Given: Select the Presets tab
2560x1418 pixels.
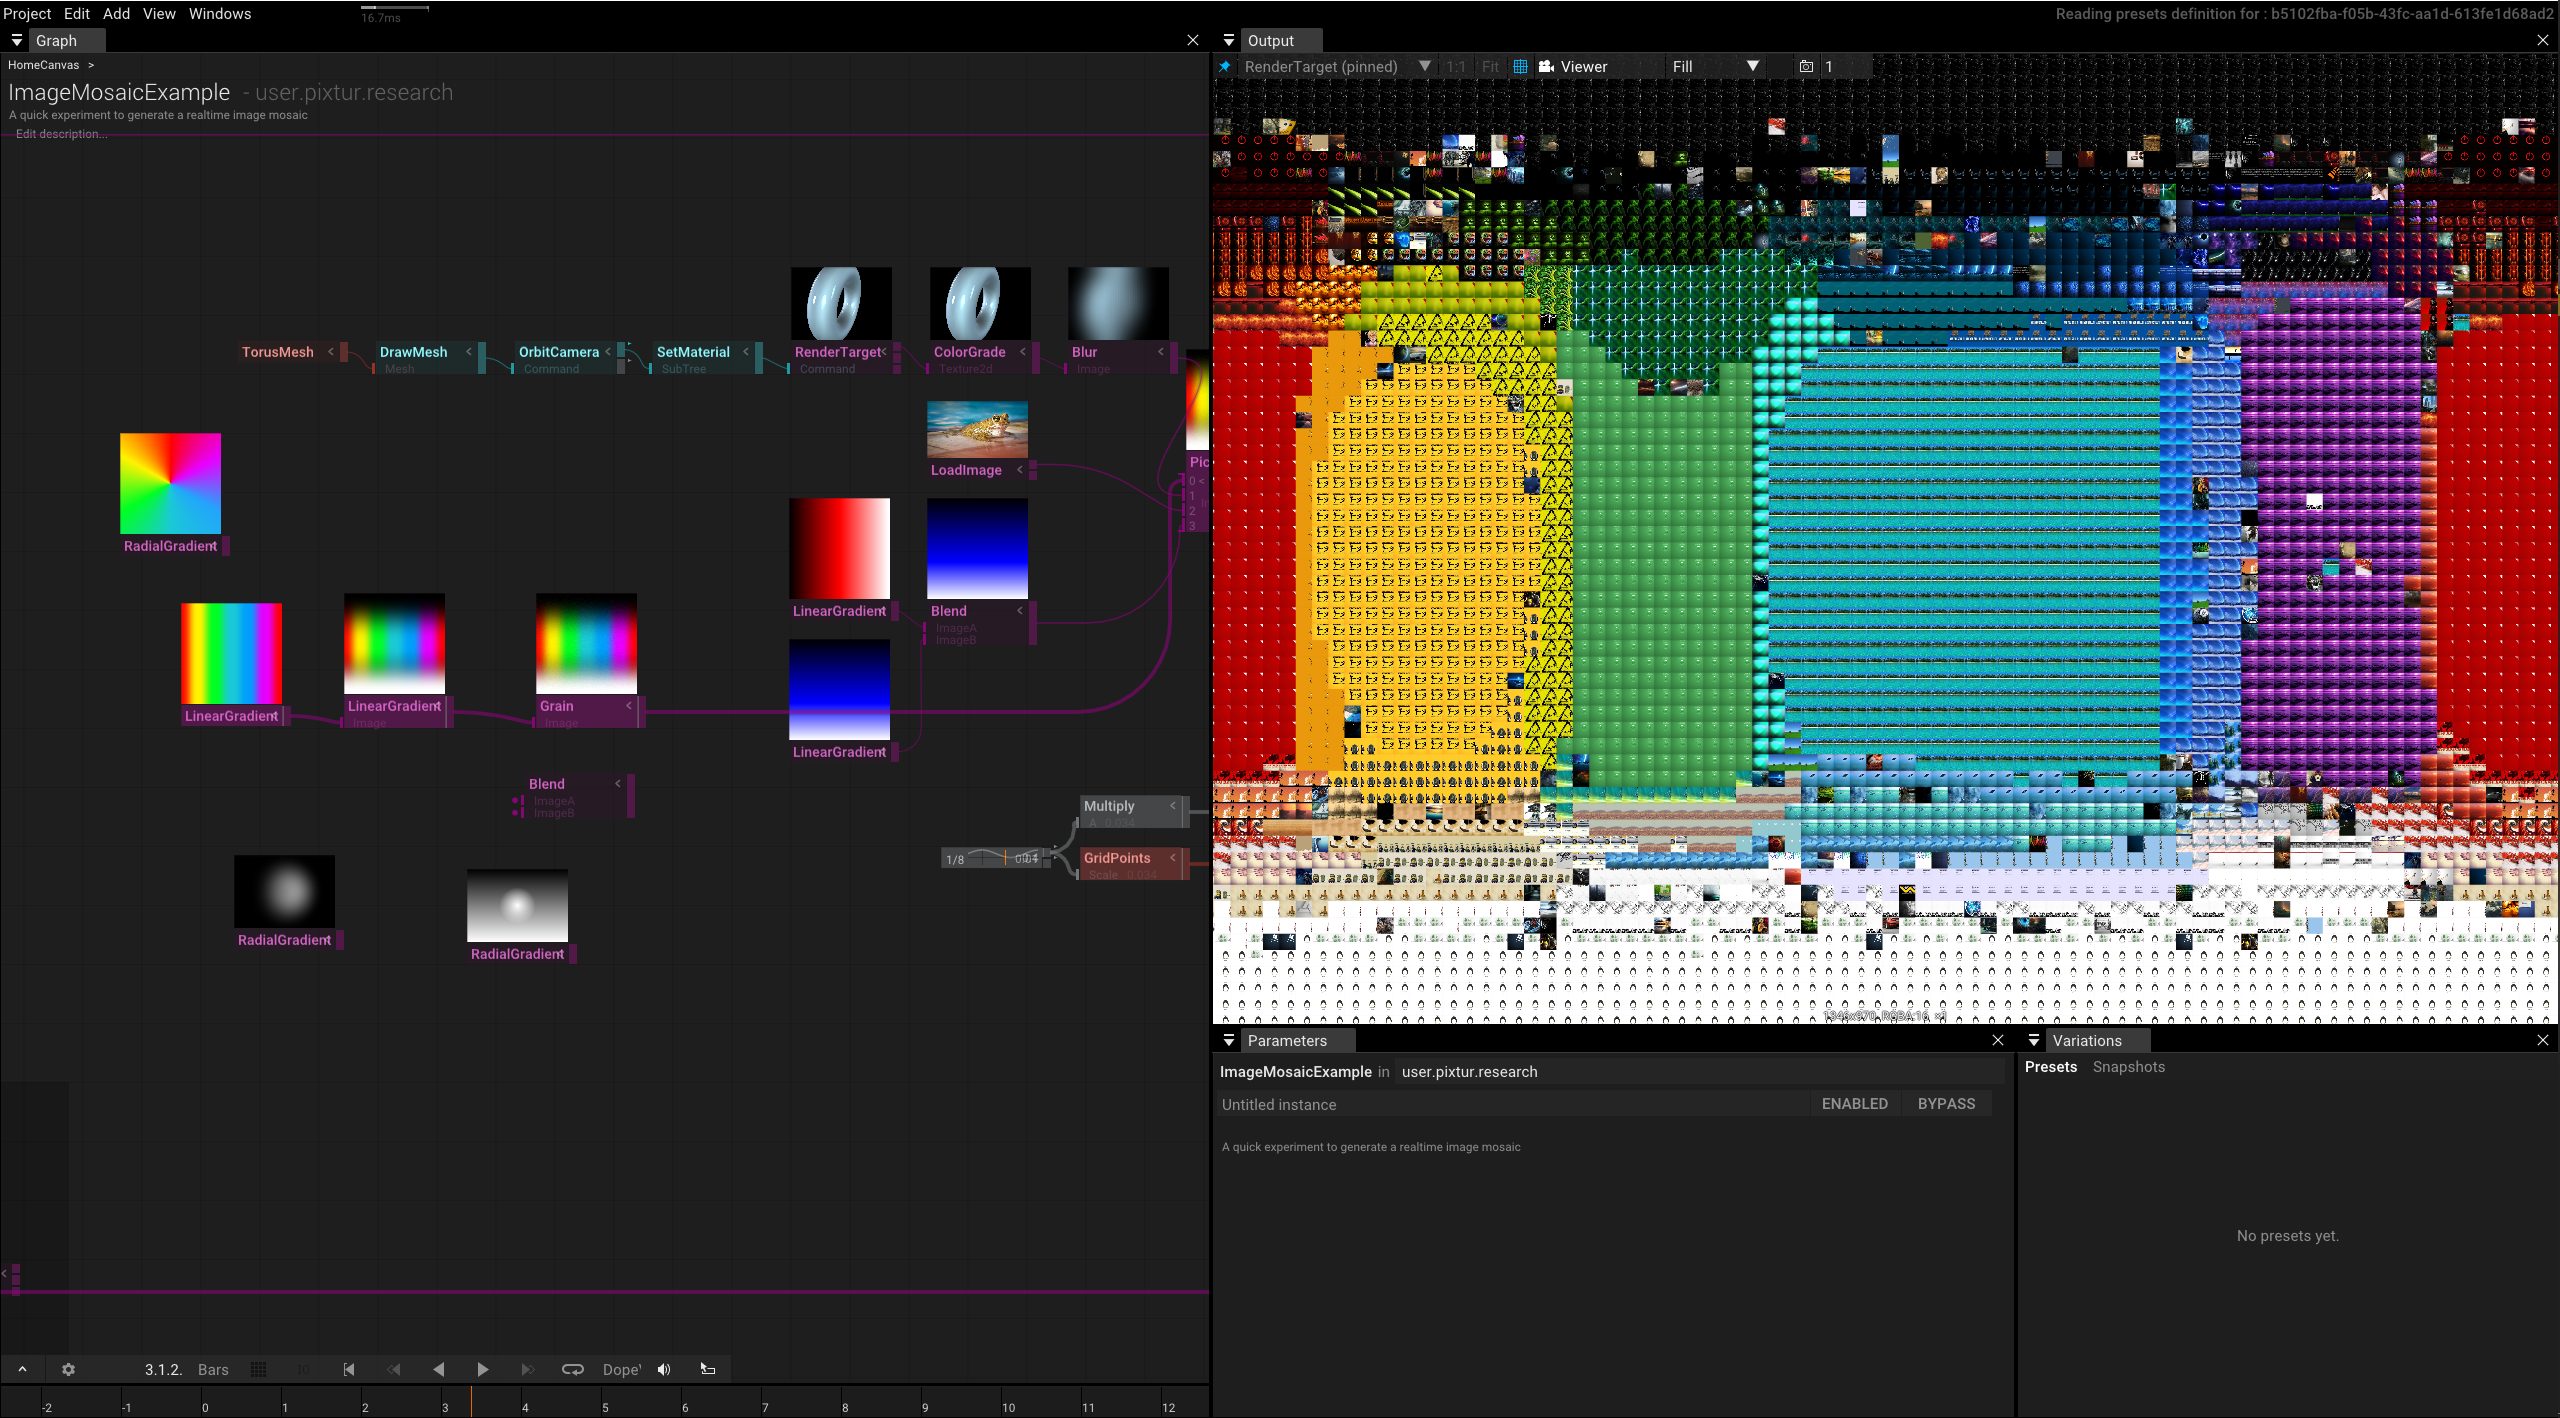Looking at the screenshot, I should tap(2050, 1067).
